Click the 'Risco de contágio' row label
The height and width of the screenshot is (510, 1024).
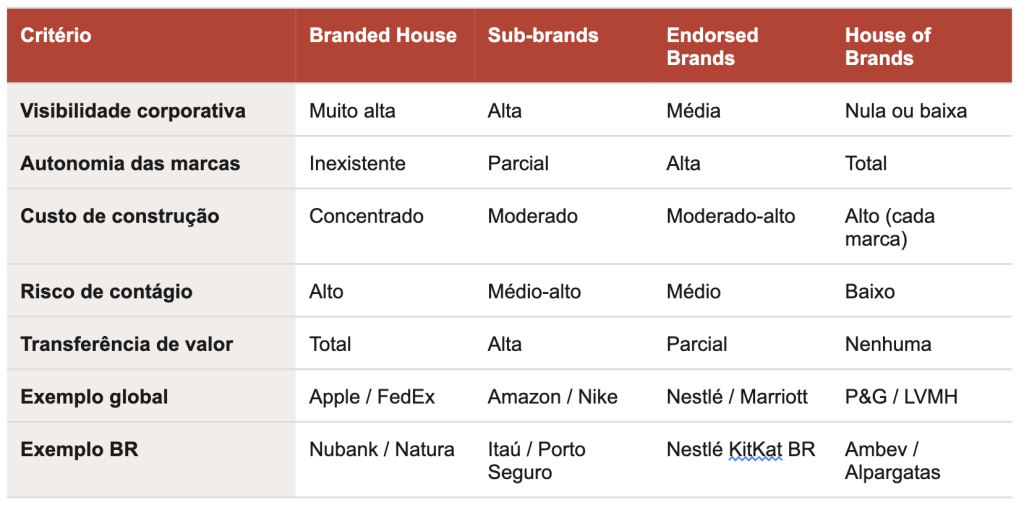106,292
